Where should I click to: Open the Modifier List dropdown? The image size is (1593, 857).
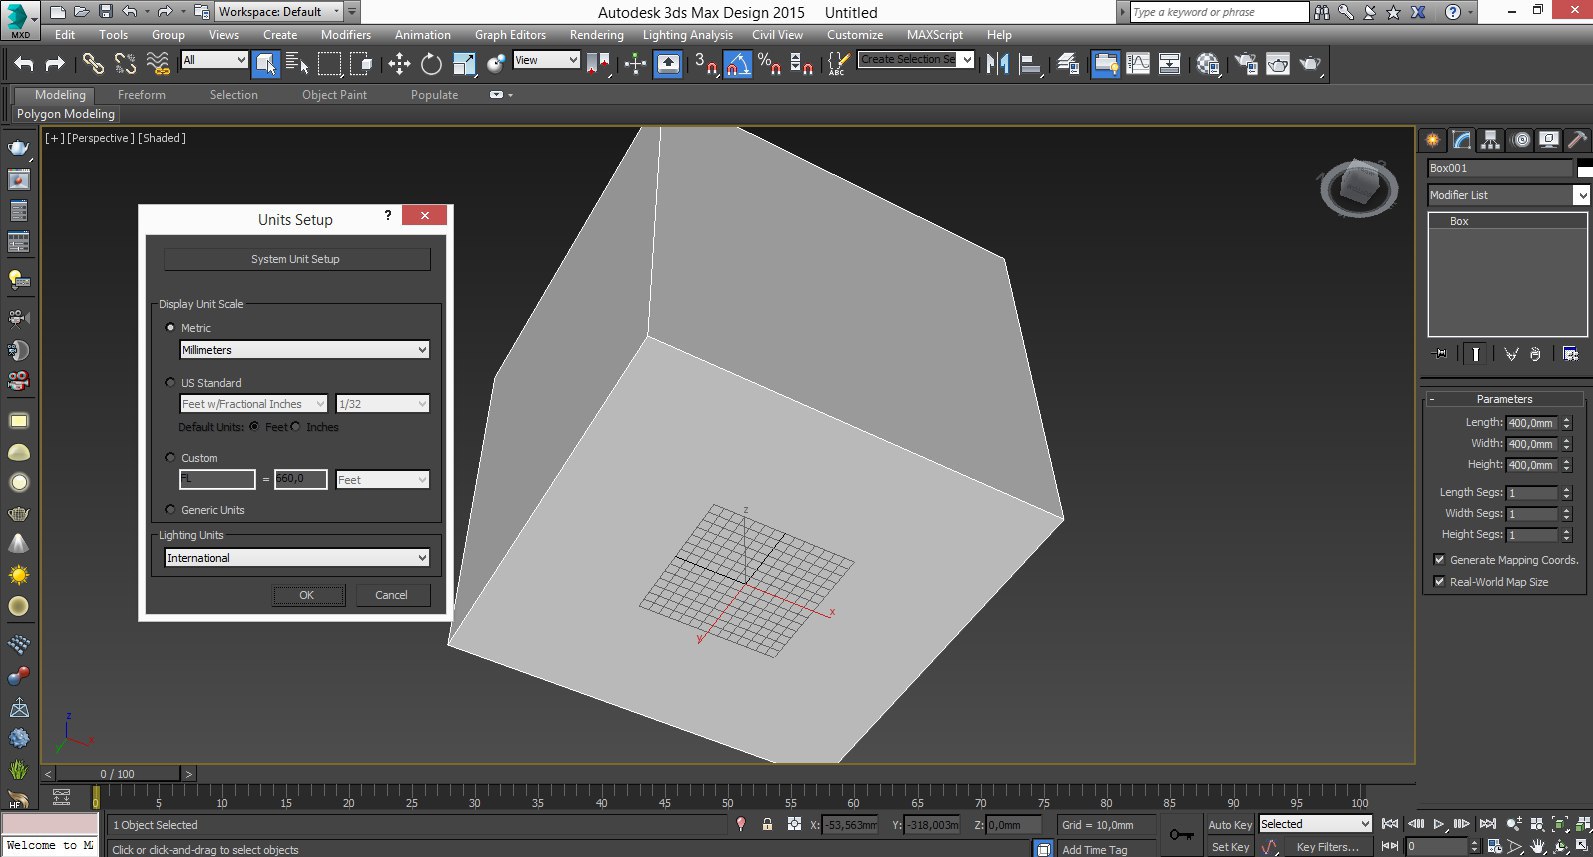point(1508,195)
